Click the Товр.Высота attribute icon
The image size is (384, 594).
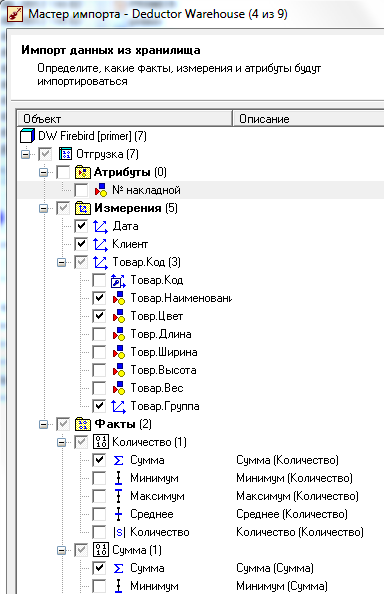click(x=119, y=370)
